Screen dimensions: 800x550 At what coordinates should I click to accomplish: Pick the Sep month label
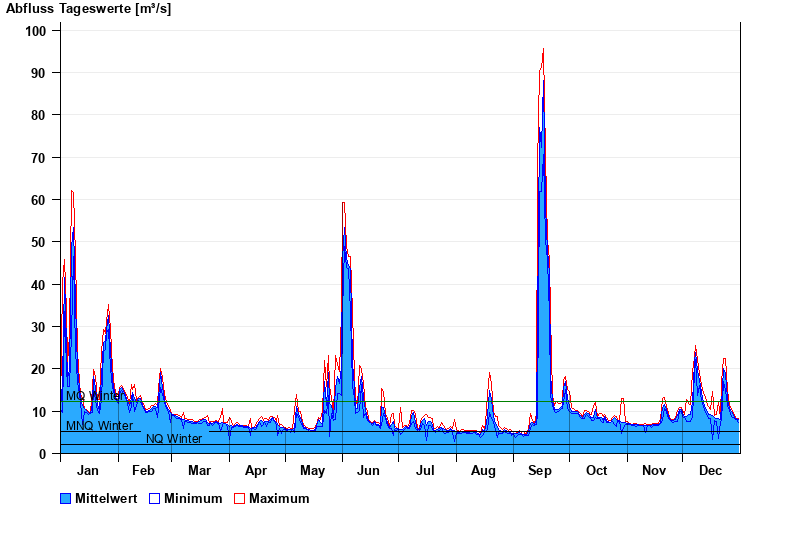[540, 471]
